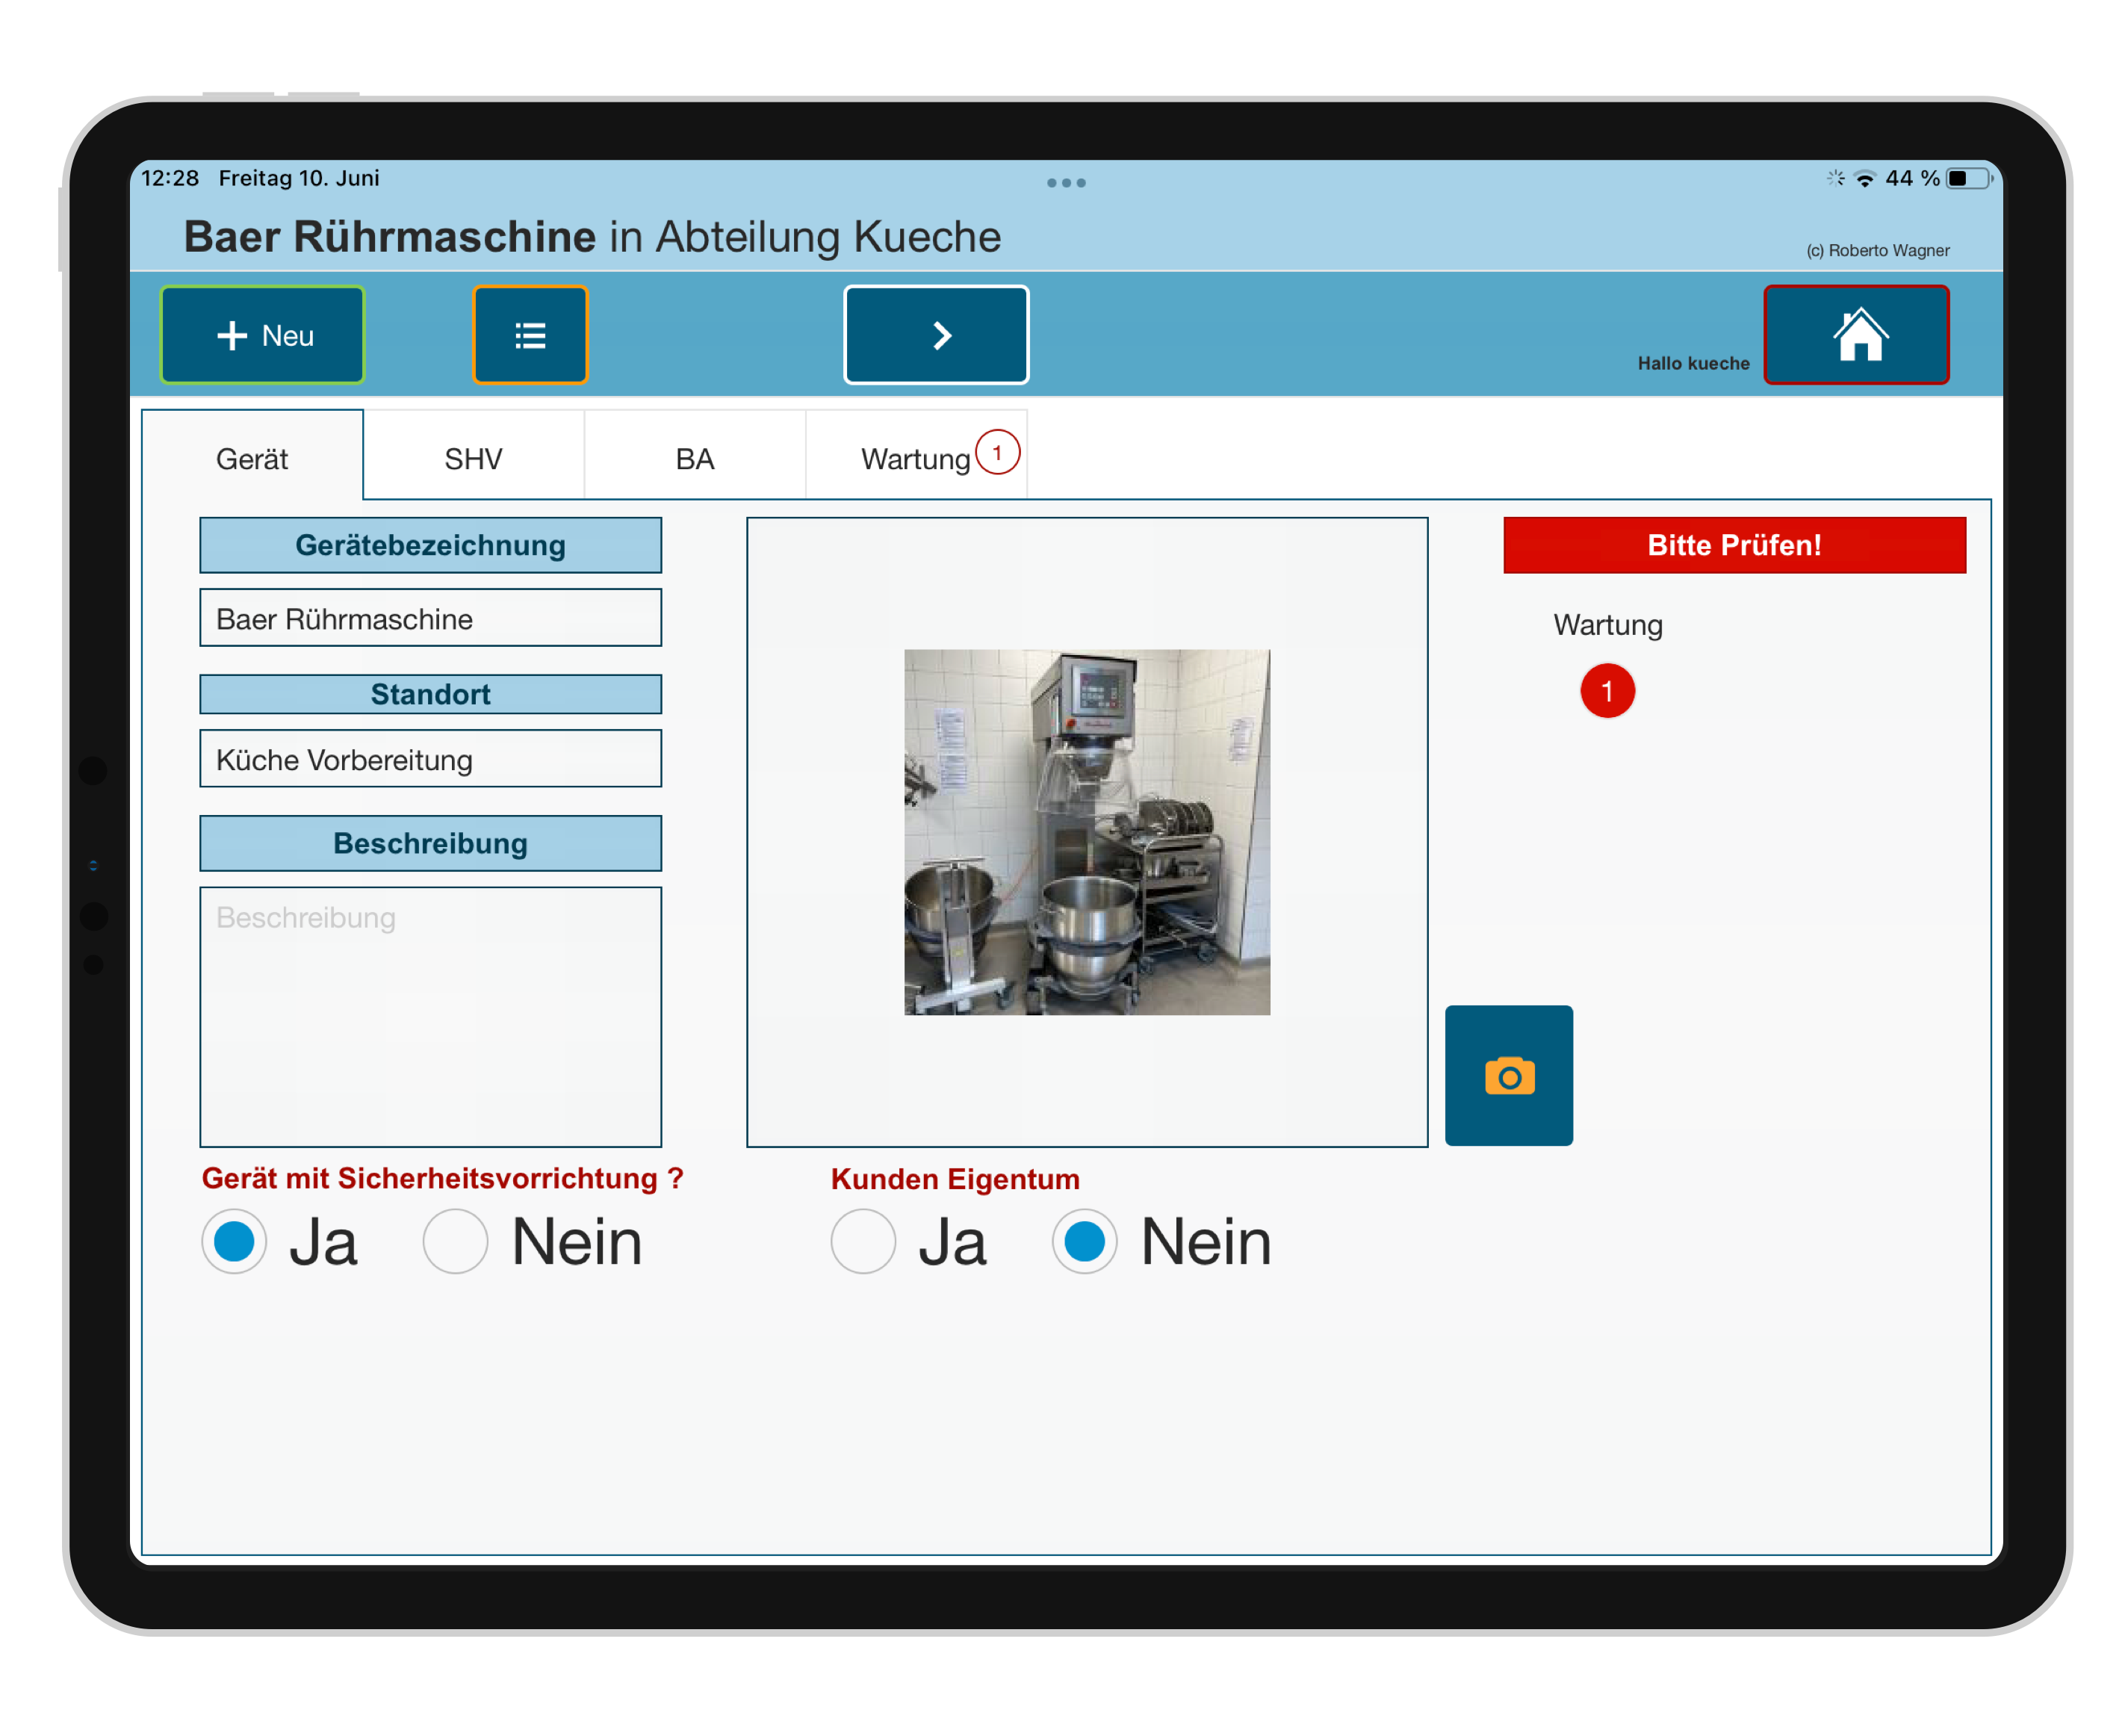
Task: Go to next device with chevron arrow
Action: [x=936, y=335]
